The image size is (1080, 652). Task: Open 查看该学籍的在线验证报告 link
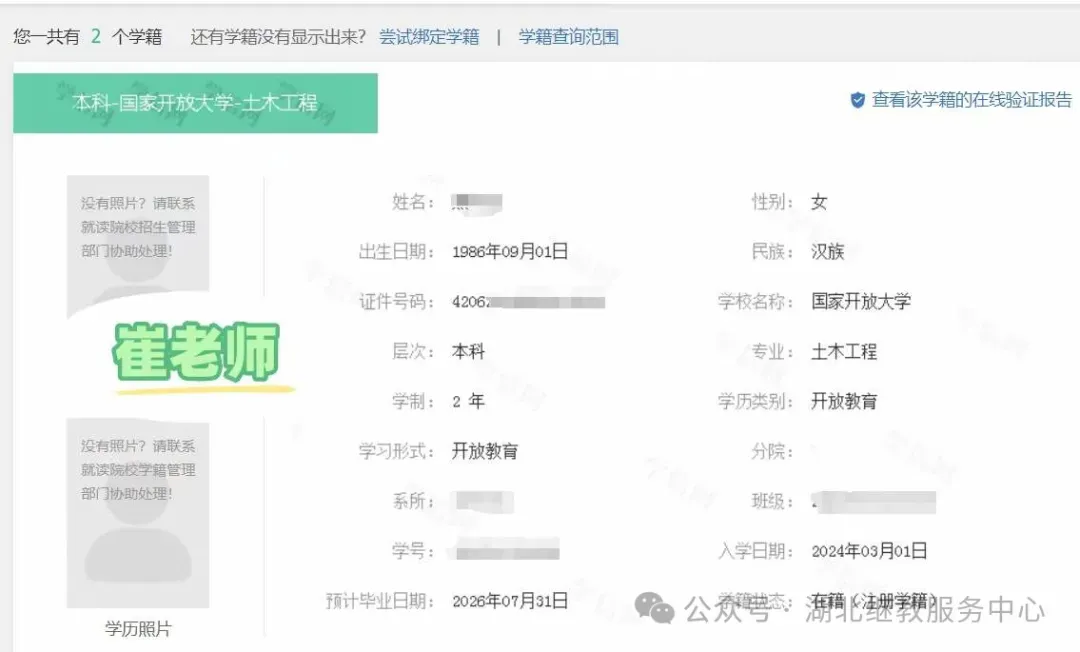click(x=971, y=100)
